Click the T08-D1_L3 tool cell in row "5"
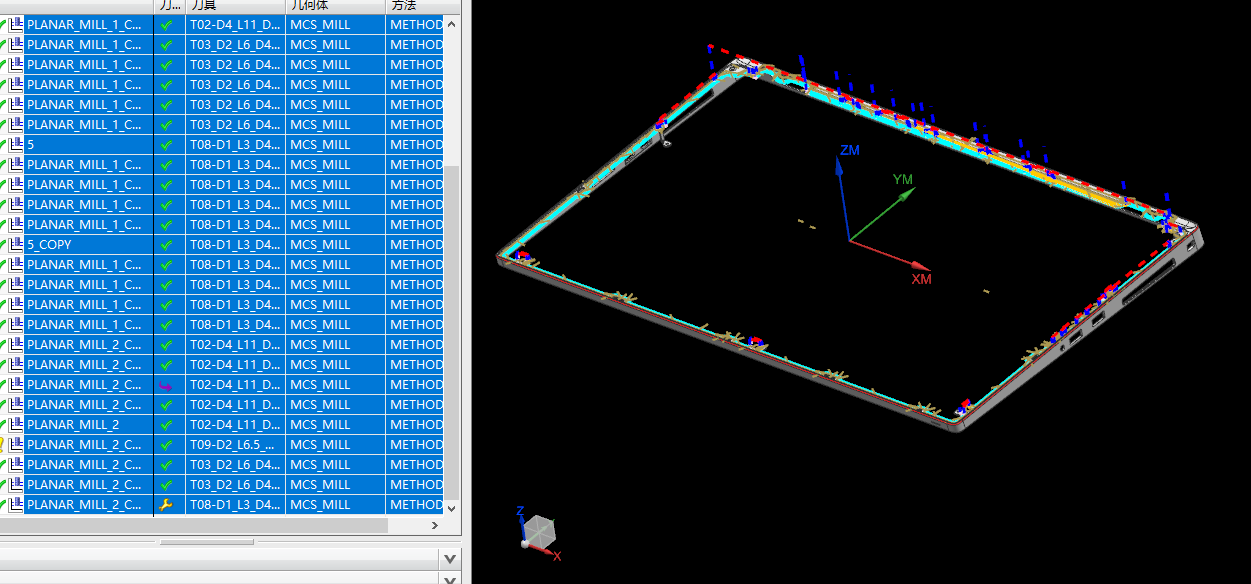 (x=235, y=144)
